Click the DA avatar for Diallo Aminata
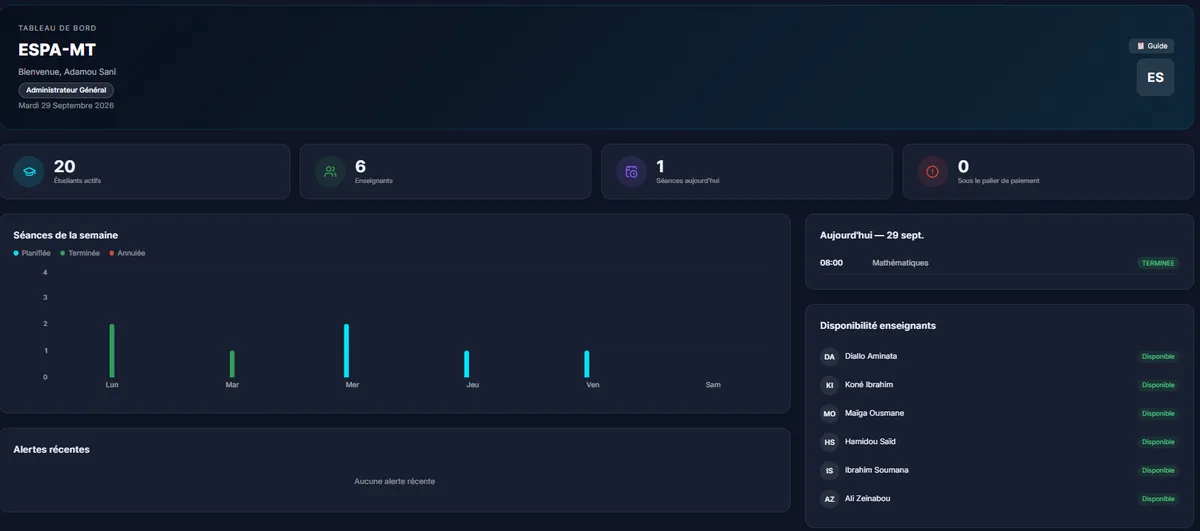The image size is (1200, 531). [x=829, y=356]
